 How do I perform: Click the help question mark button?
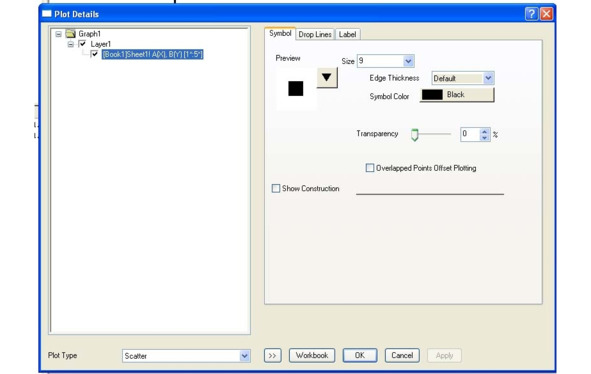click(531, 14)
